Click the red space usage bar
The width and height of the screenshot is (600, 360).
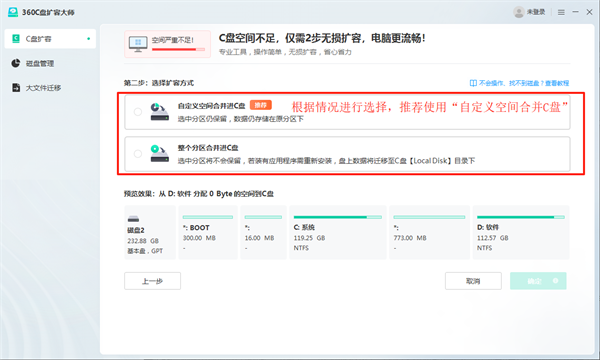(x=178, y=49)
